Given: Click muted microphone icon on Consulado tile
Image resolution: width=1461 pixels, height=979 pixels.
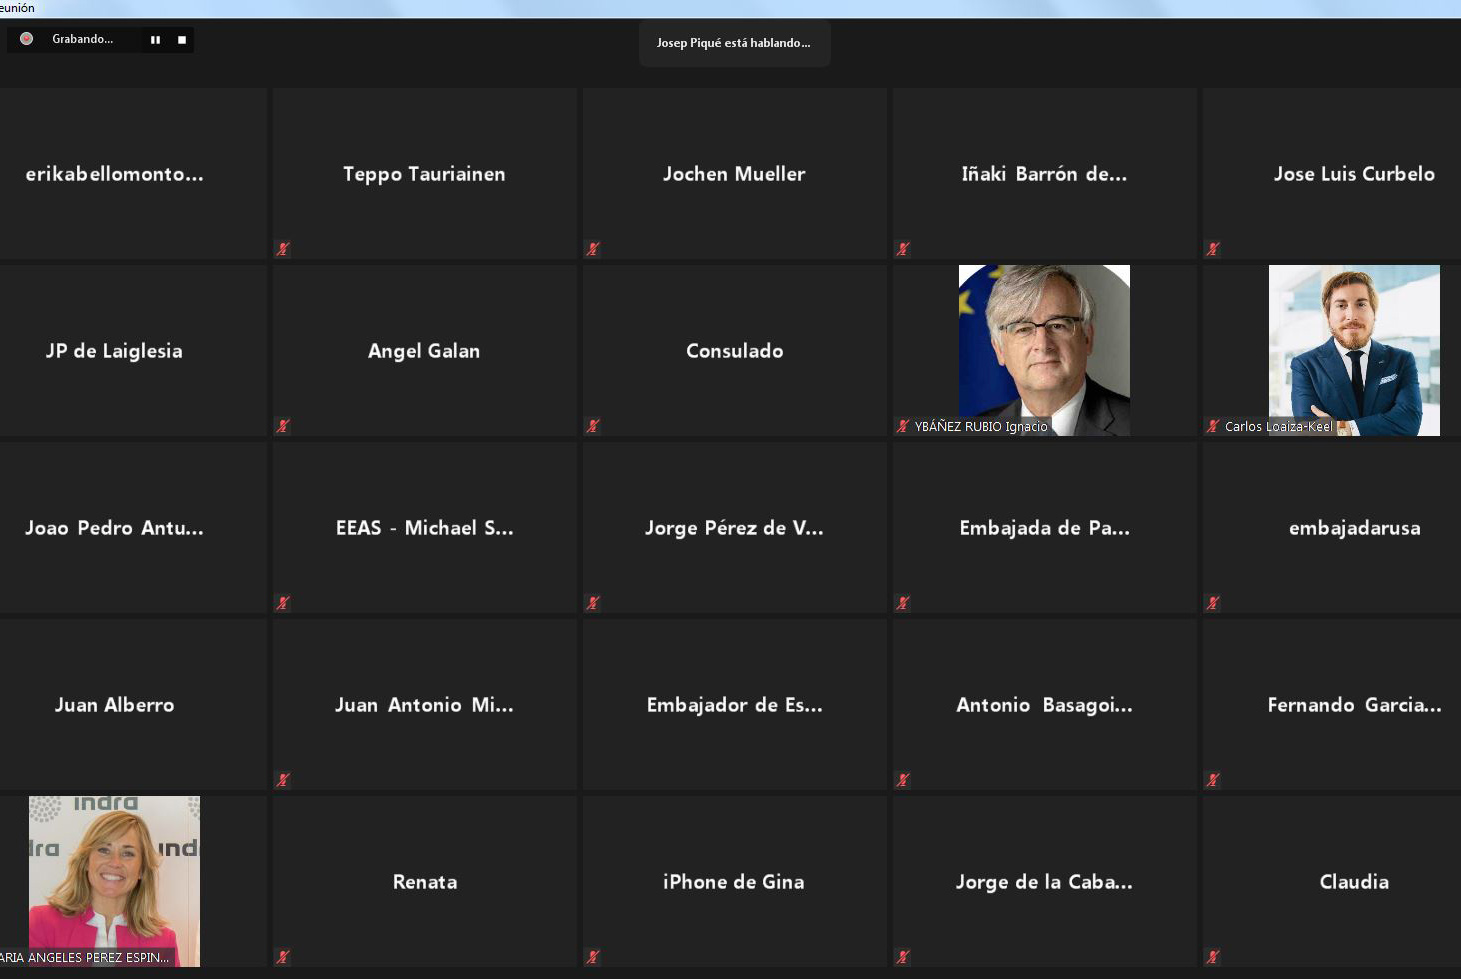Looking at the screenshot, I should 593,426.
